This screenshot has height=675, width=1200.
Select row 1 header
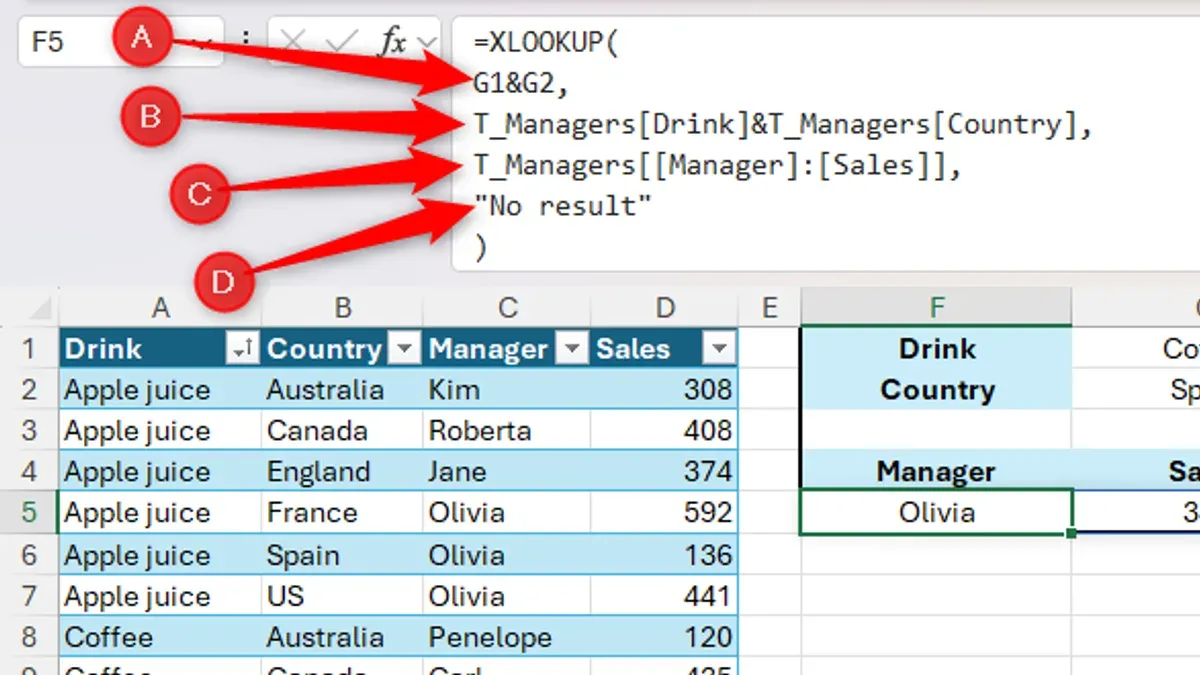pos(29,349)
